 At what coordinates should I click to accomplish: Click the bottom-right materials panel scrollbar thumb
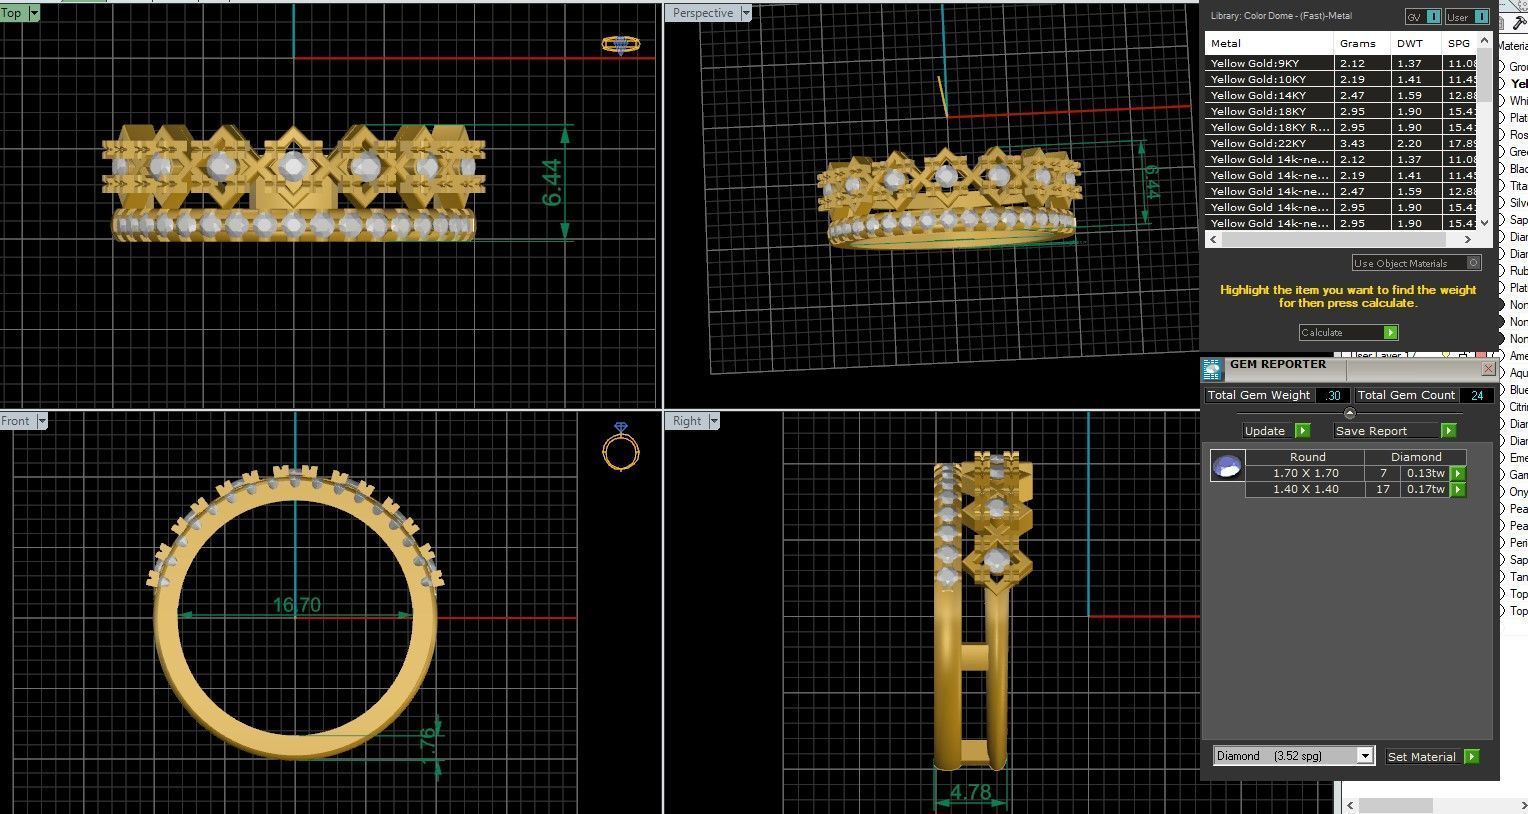(x=1396, y=805)
